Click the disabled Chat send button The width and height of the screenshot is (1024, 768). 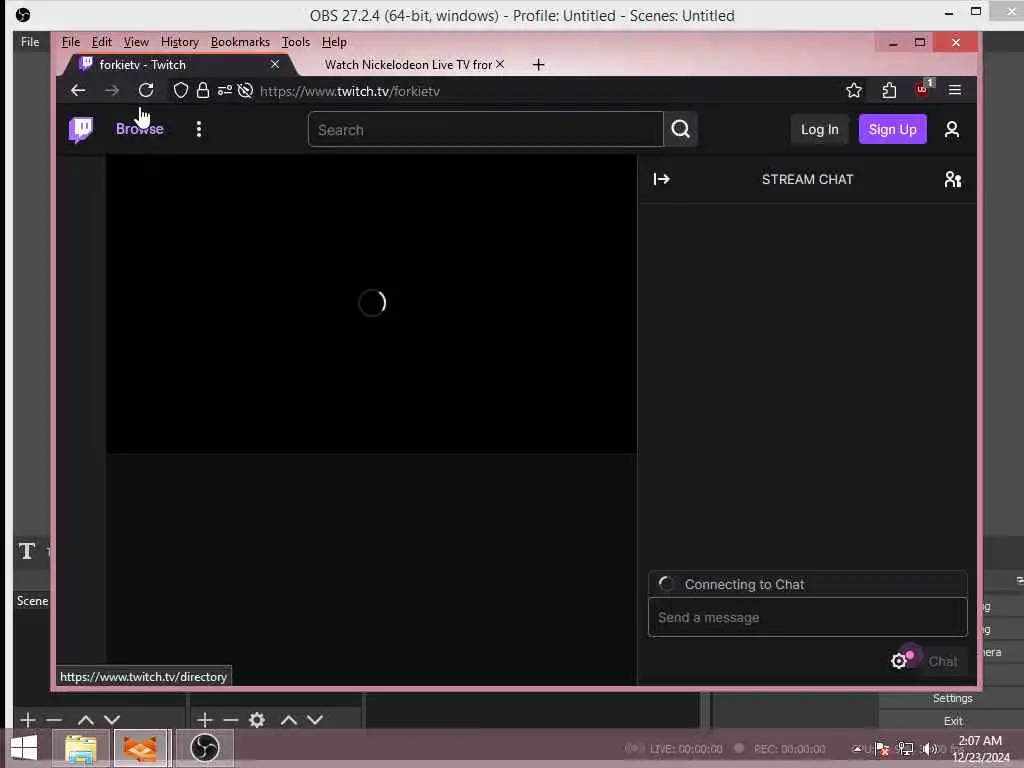(x=942, y=662)
